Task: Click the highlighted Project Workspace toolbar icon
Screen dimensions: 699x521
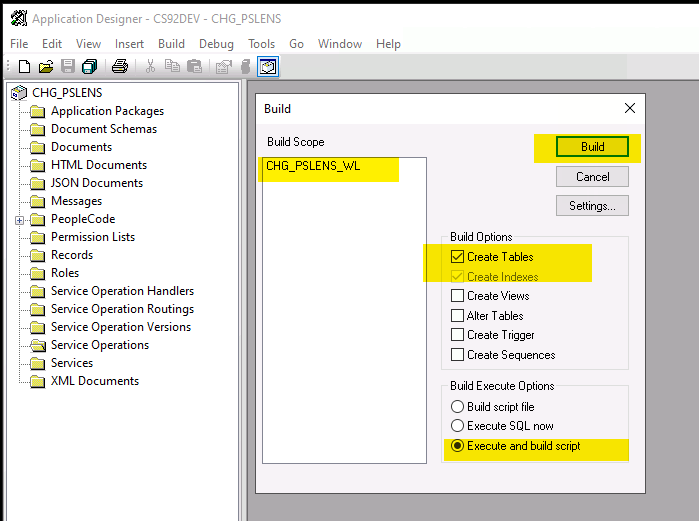Action: (x=268, y=67)
